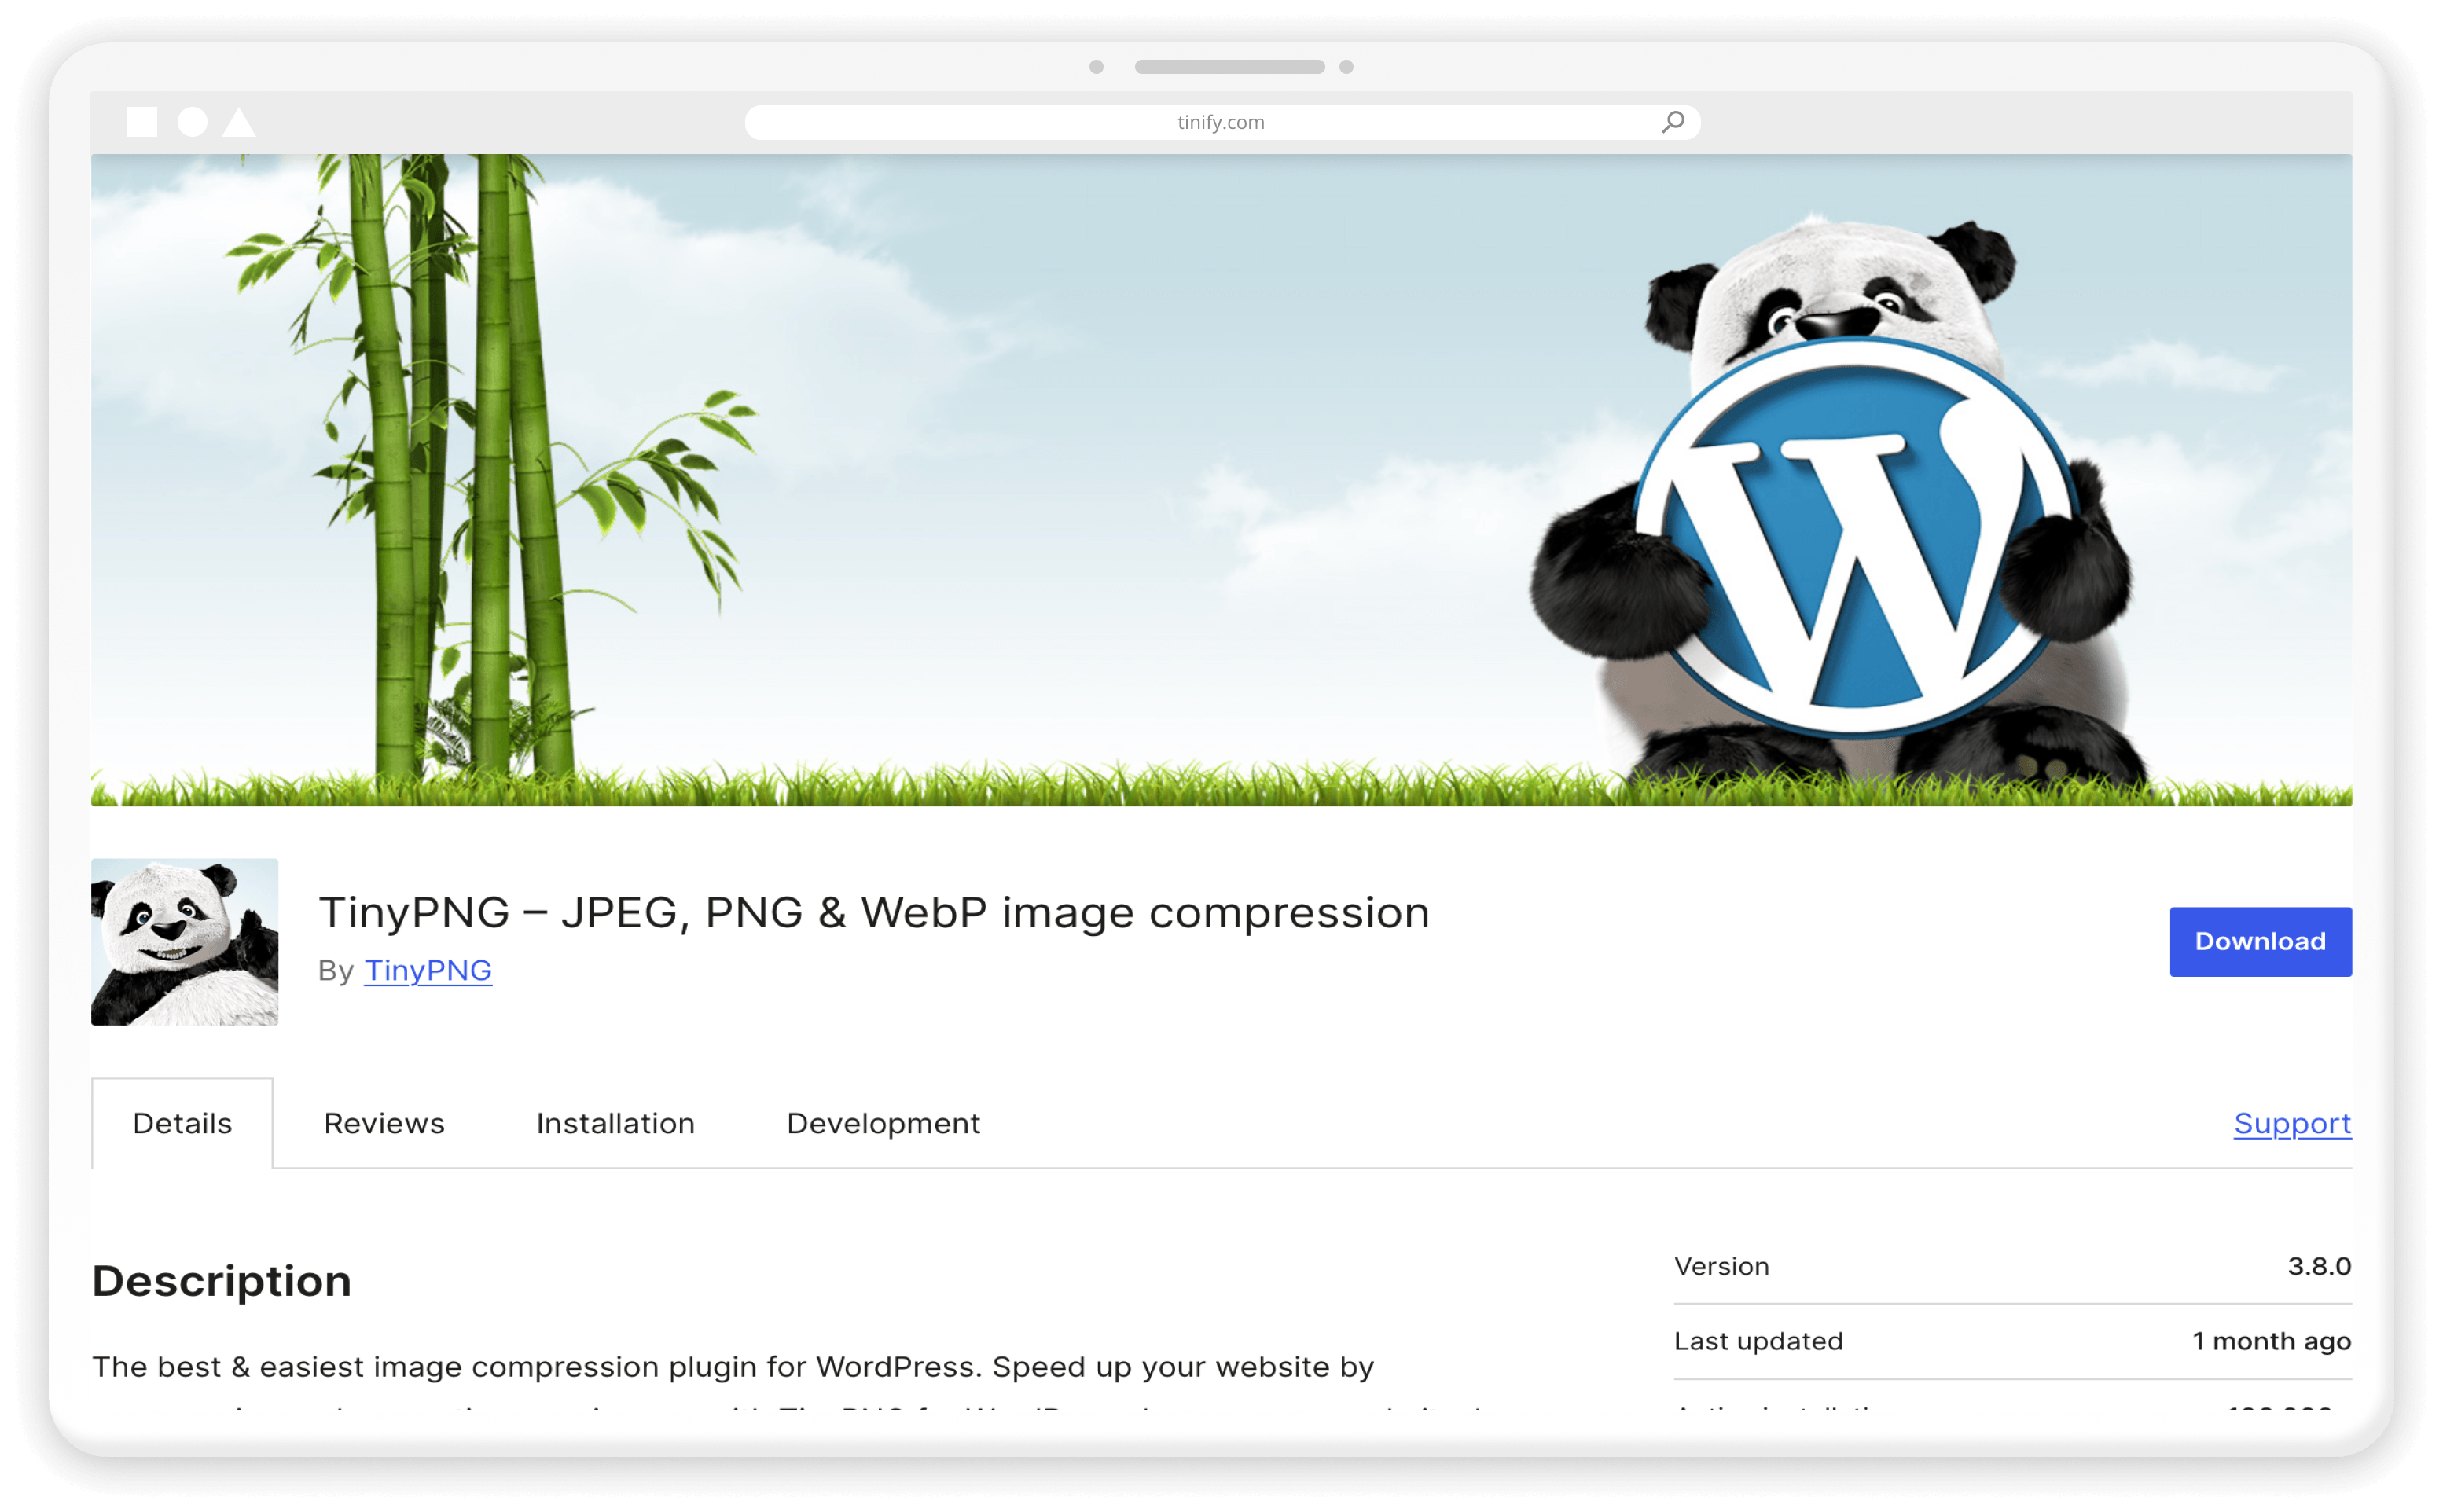
Task: Open the Support link
Action: coord(2292,1123)
